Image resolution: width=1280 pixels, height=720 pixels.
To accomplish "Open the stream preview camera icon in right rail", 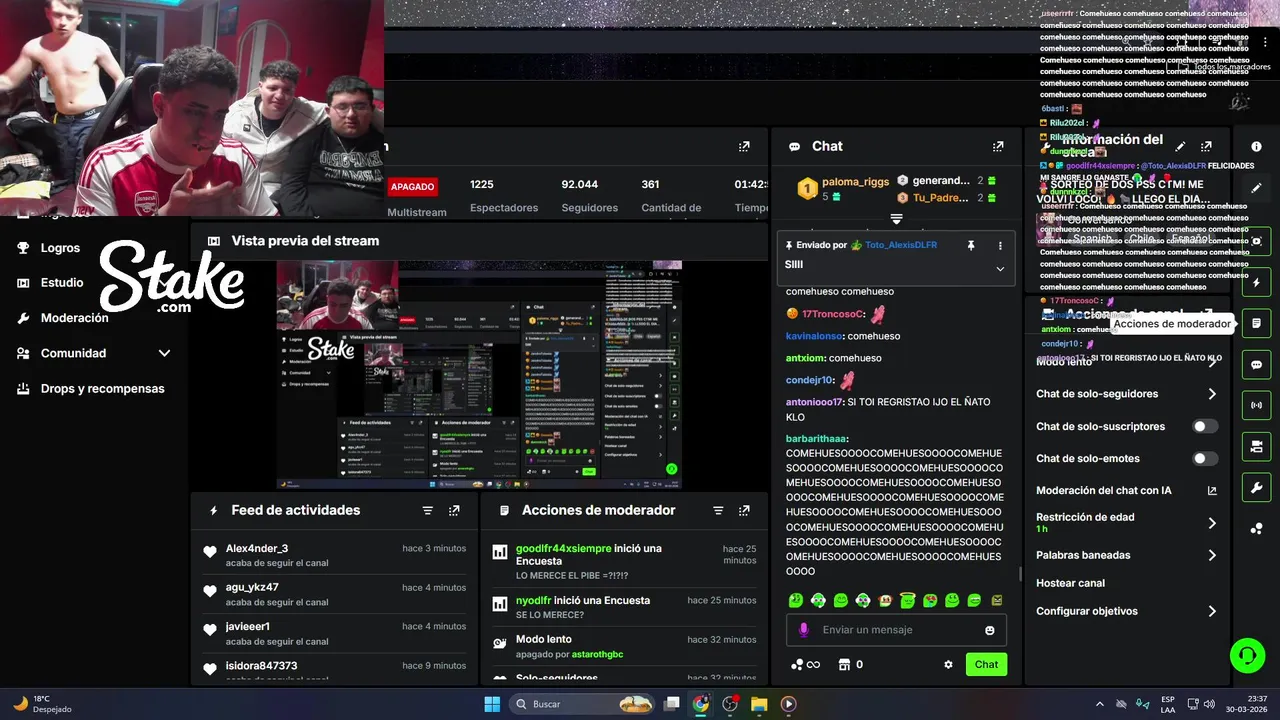I will (1256, 241).
